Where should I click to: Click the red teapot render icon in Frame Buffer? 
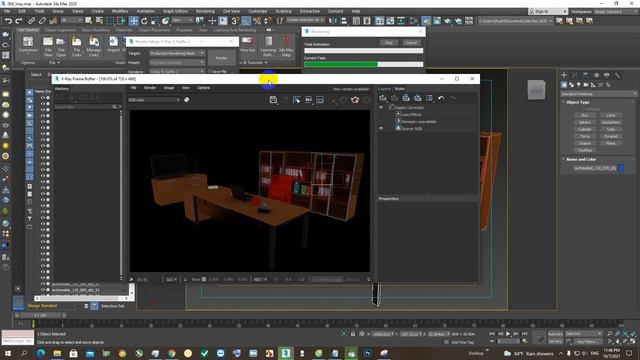click(x=355, y=100)
